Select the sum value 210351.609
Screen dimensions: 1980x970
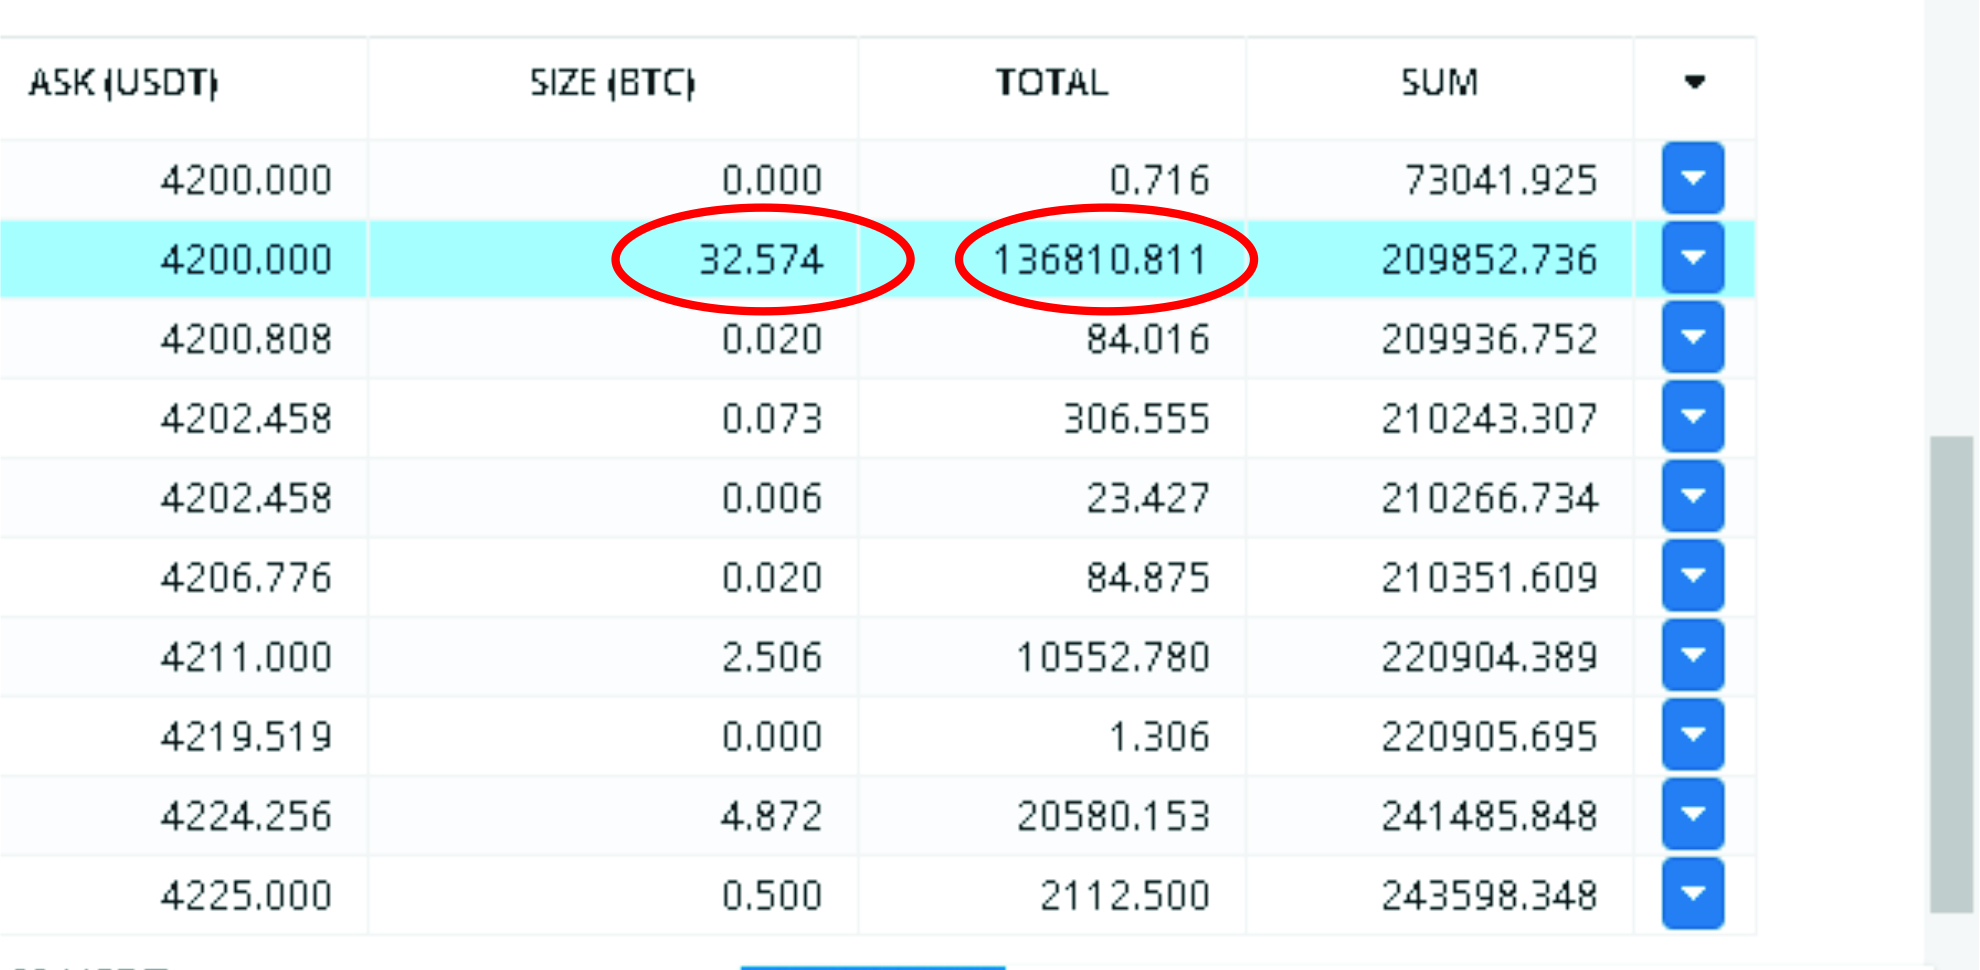coord(1490,577)
